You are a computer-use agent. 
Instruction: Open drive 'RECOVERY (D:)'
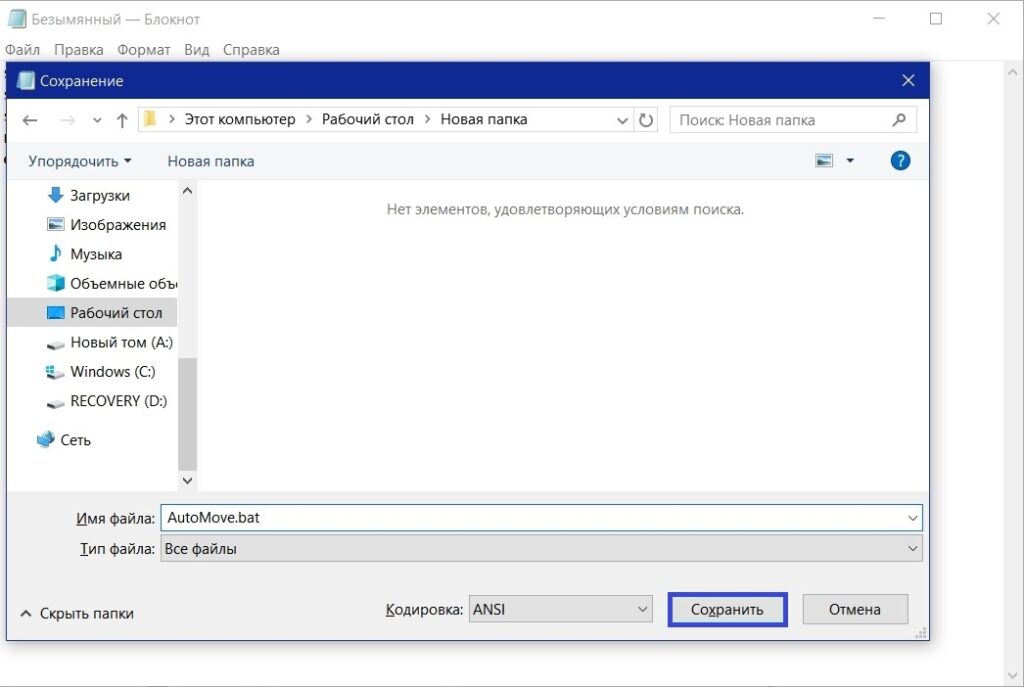(x=119, y=401)
